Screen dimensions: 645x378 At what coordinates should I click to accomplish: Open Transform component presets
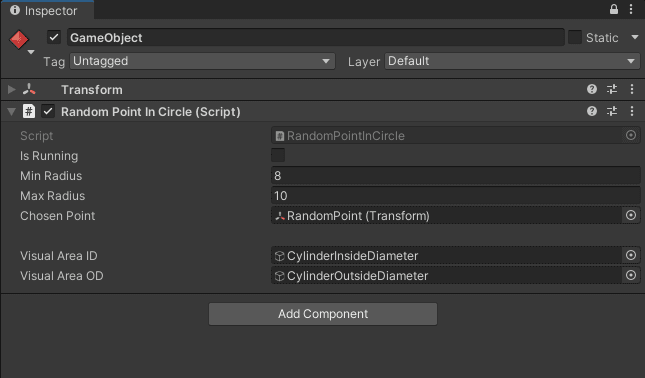pos(612,89)
